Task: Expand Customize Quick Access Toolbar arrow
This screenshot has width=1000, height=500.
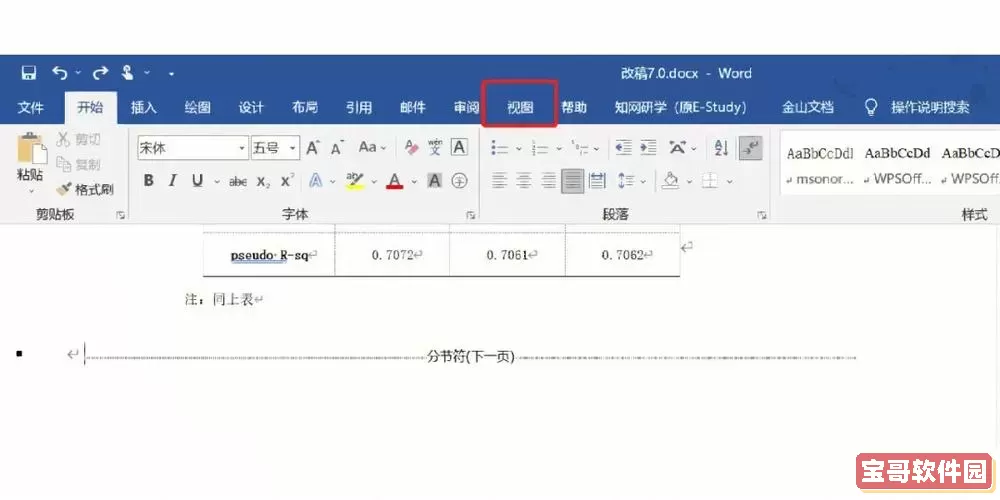Action: (x=171, y=75)
